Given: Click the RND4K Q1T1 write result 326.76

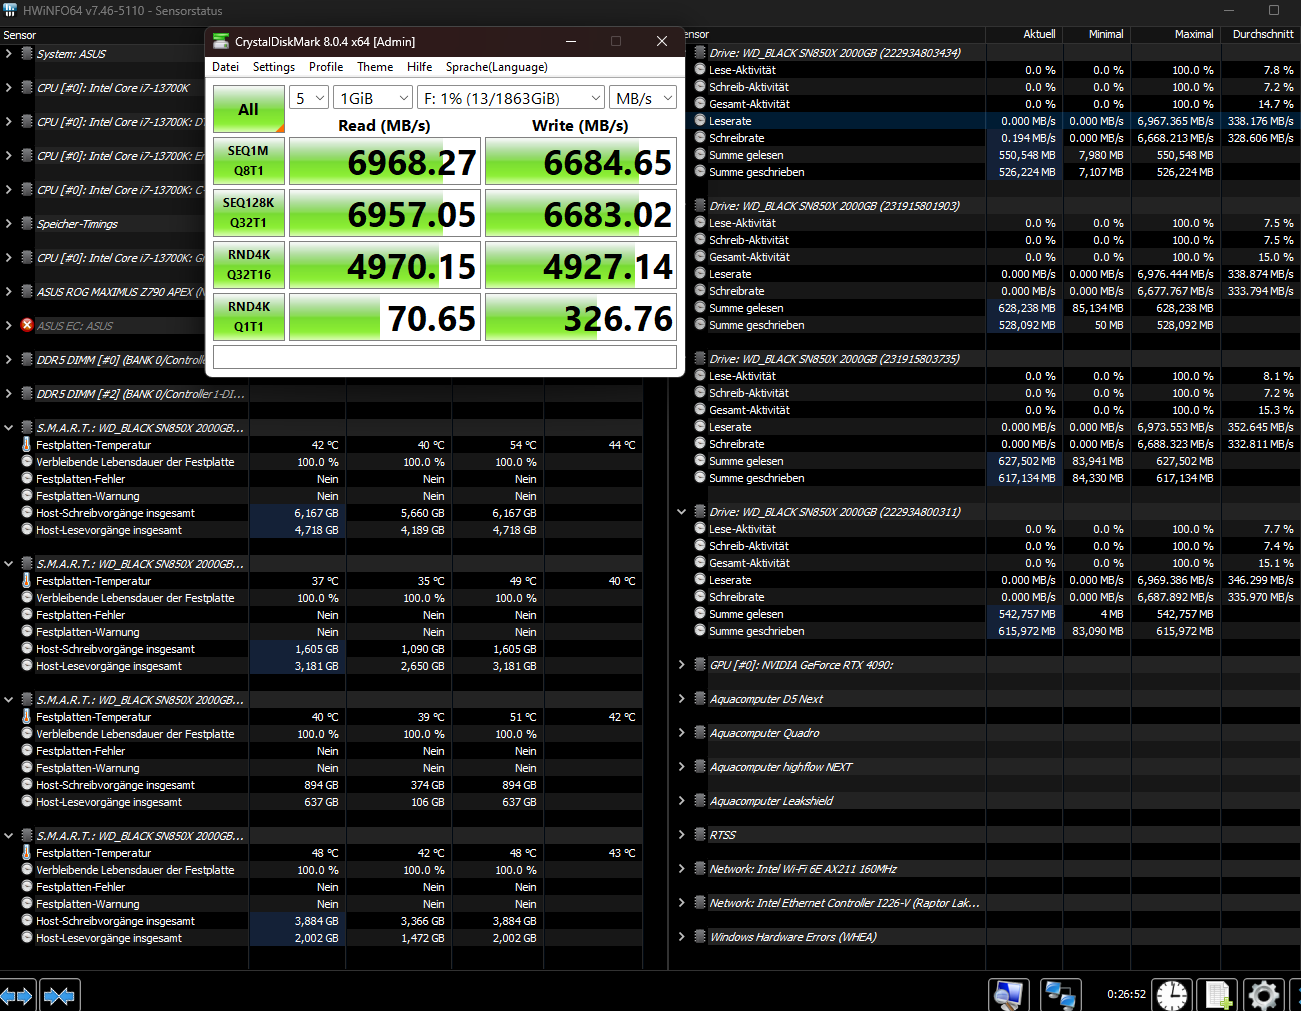Looking at the screenshot, I should 581,317.
